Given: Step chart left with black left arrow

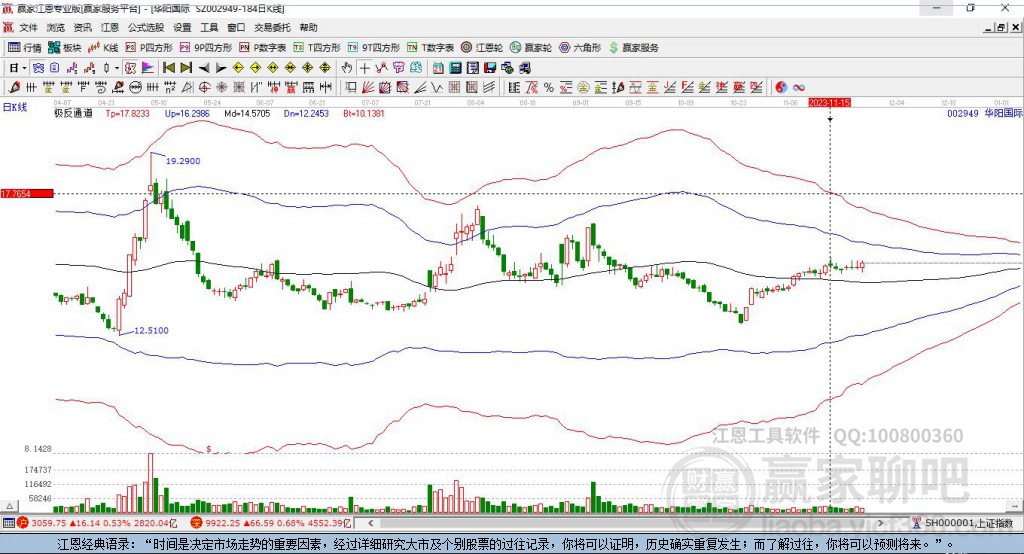Looking at the screenshot, I should [x=204, y=68].
